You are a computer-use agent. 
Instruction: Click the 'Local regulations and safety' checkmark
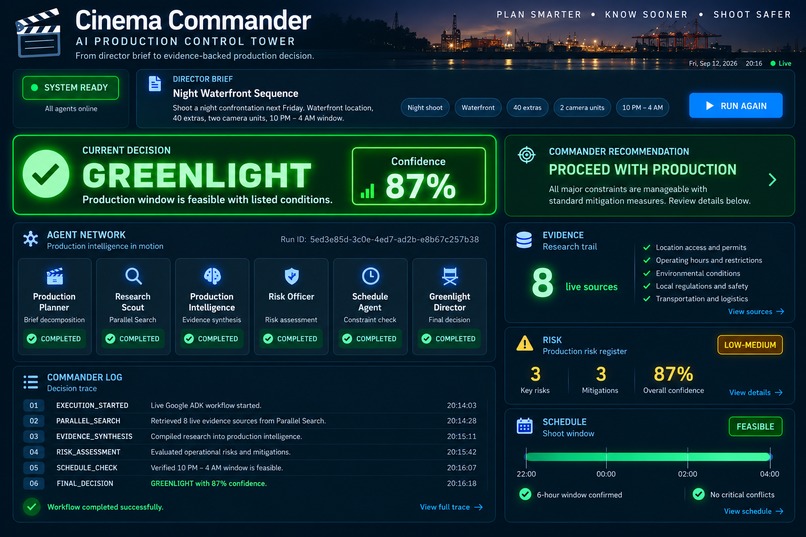pos(647,286)
